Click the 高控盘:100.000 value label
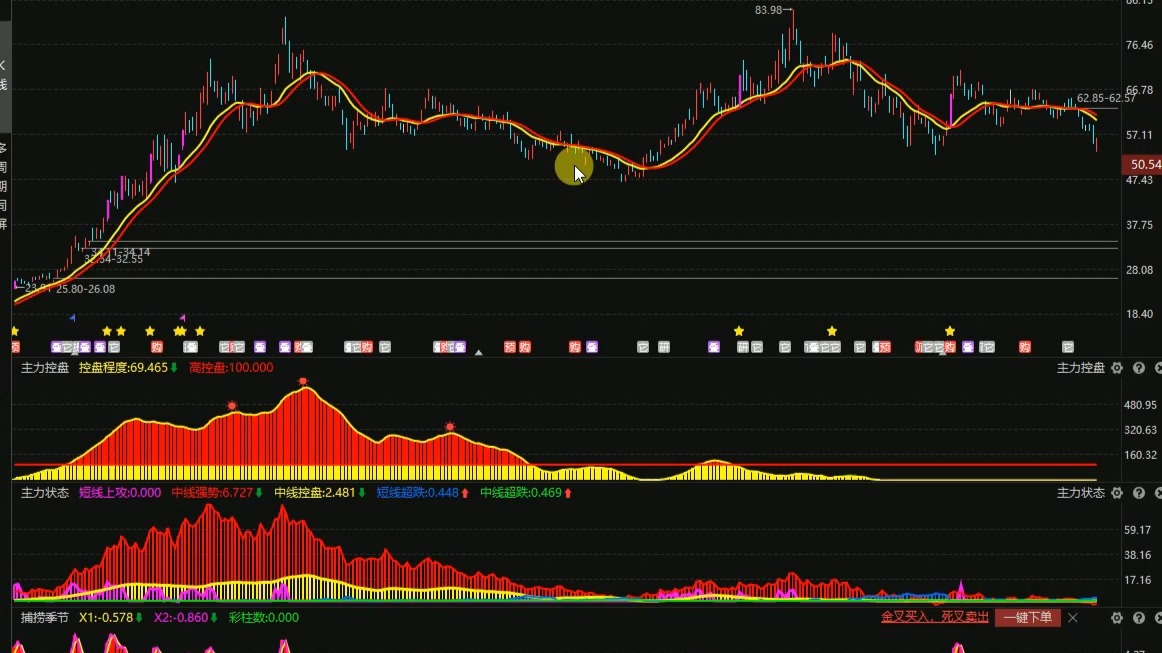 coord(231,368)
